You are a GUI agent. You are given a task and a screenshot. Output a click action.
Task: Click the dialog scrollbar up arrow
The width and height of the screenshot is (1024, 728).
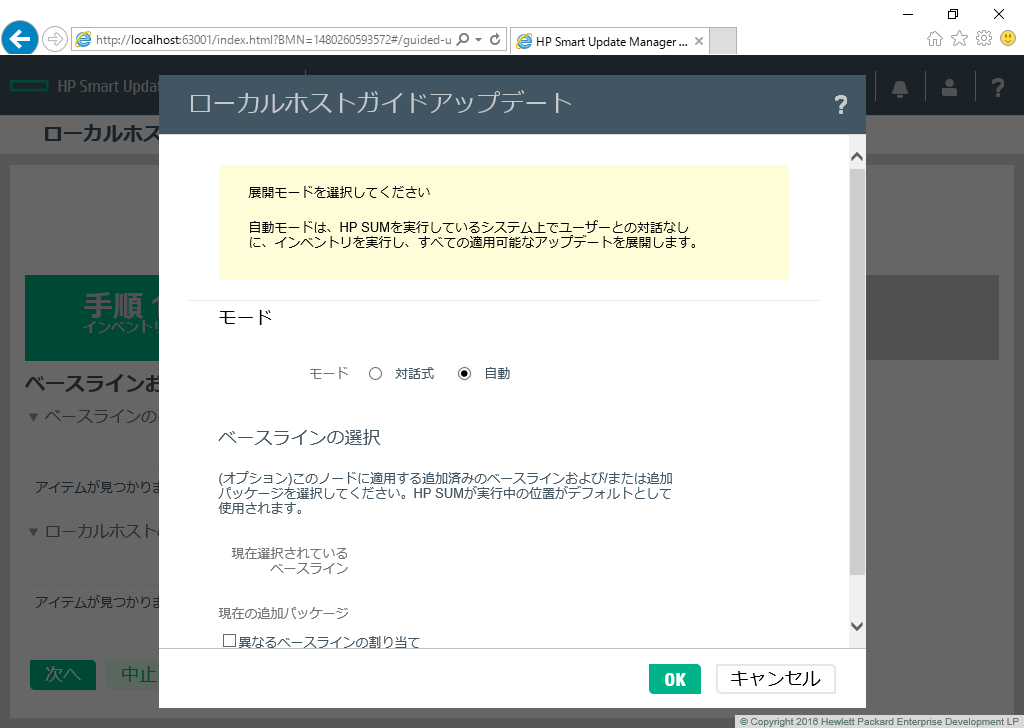[857, 157]
